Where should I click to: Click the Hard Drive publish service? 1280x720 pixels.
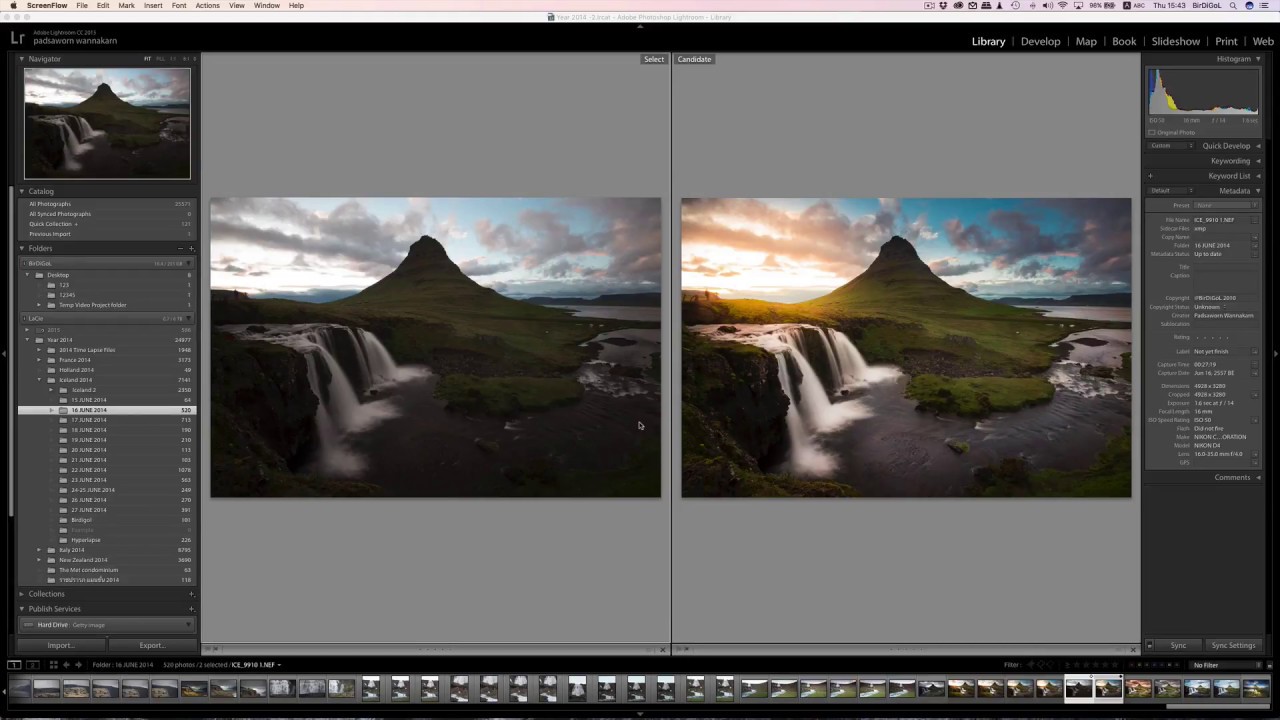tap(106, 625)
